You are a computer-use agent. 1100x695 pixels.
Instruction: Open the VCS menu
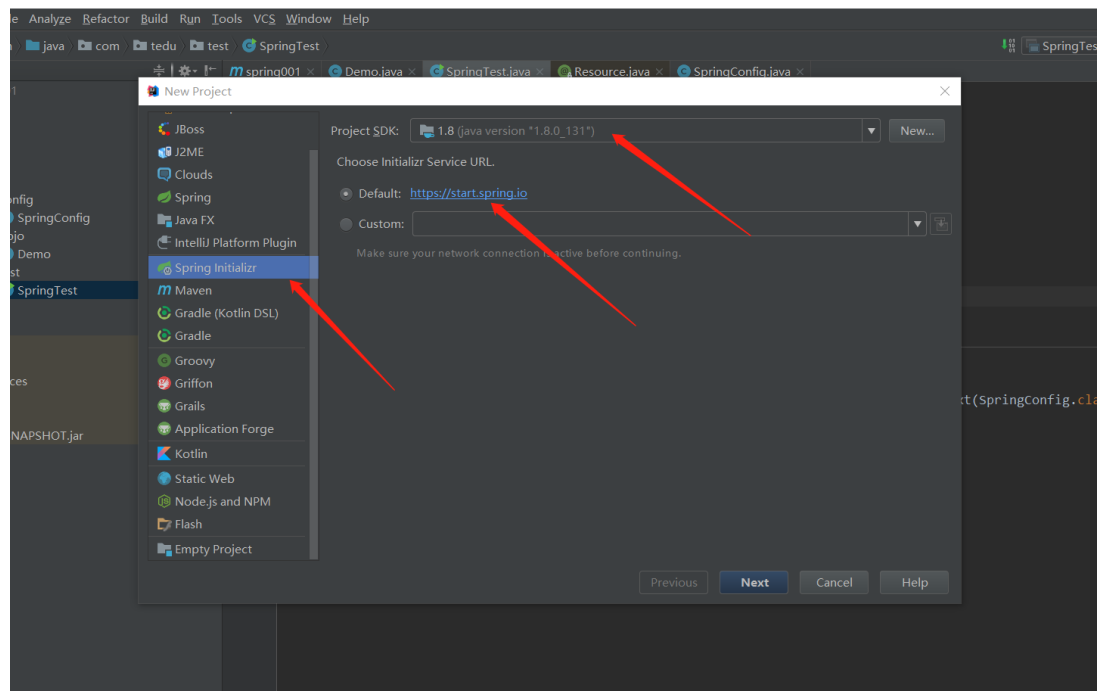click(x=264, y=19)
